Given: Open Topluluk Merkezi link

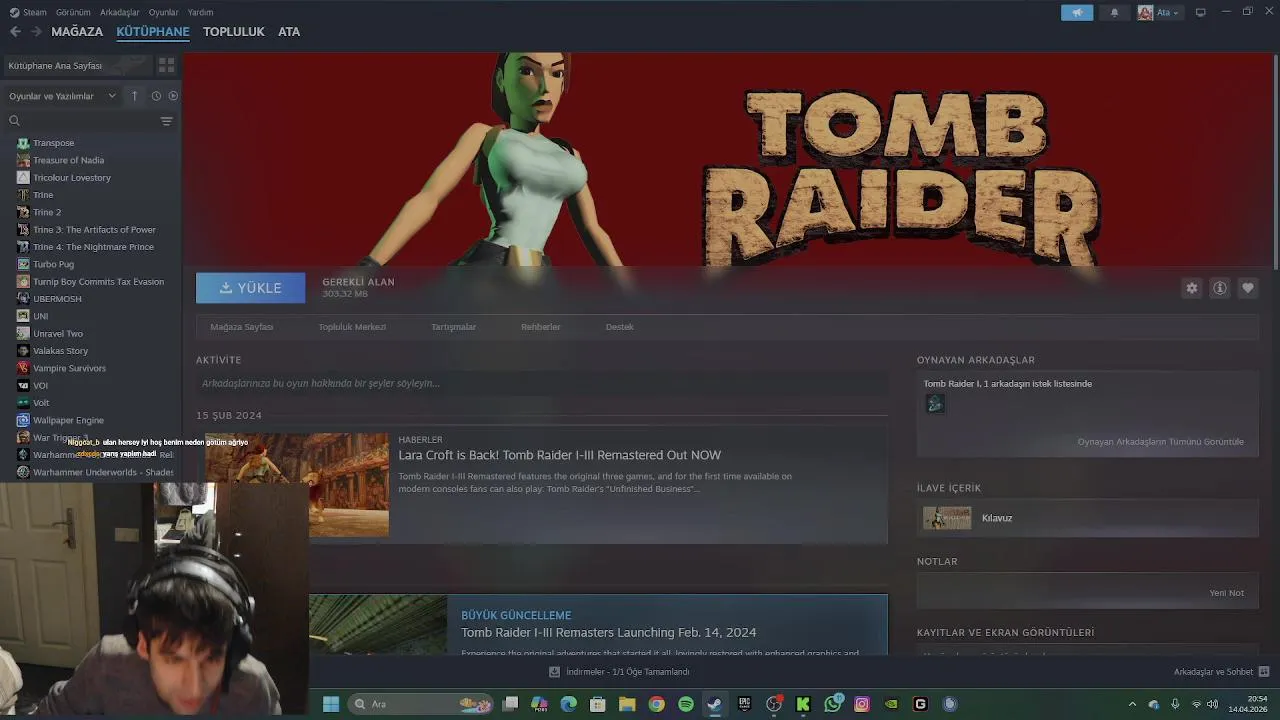Looking at the screenshot, I should click(x=352, y=327).
